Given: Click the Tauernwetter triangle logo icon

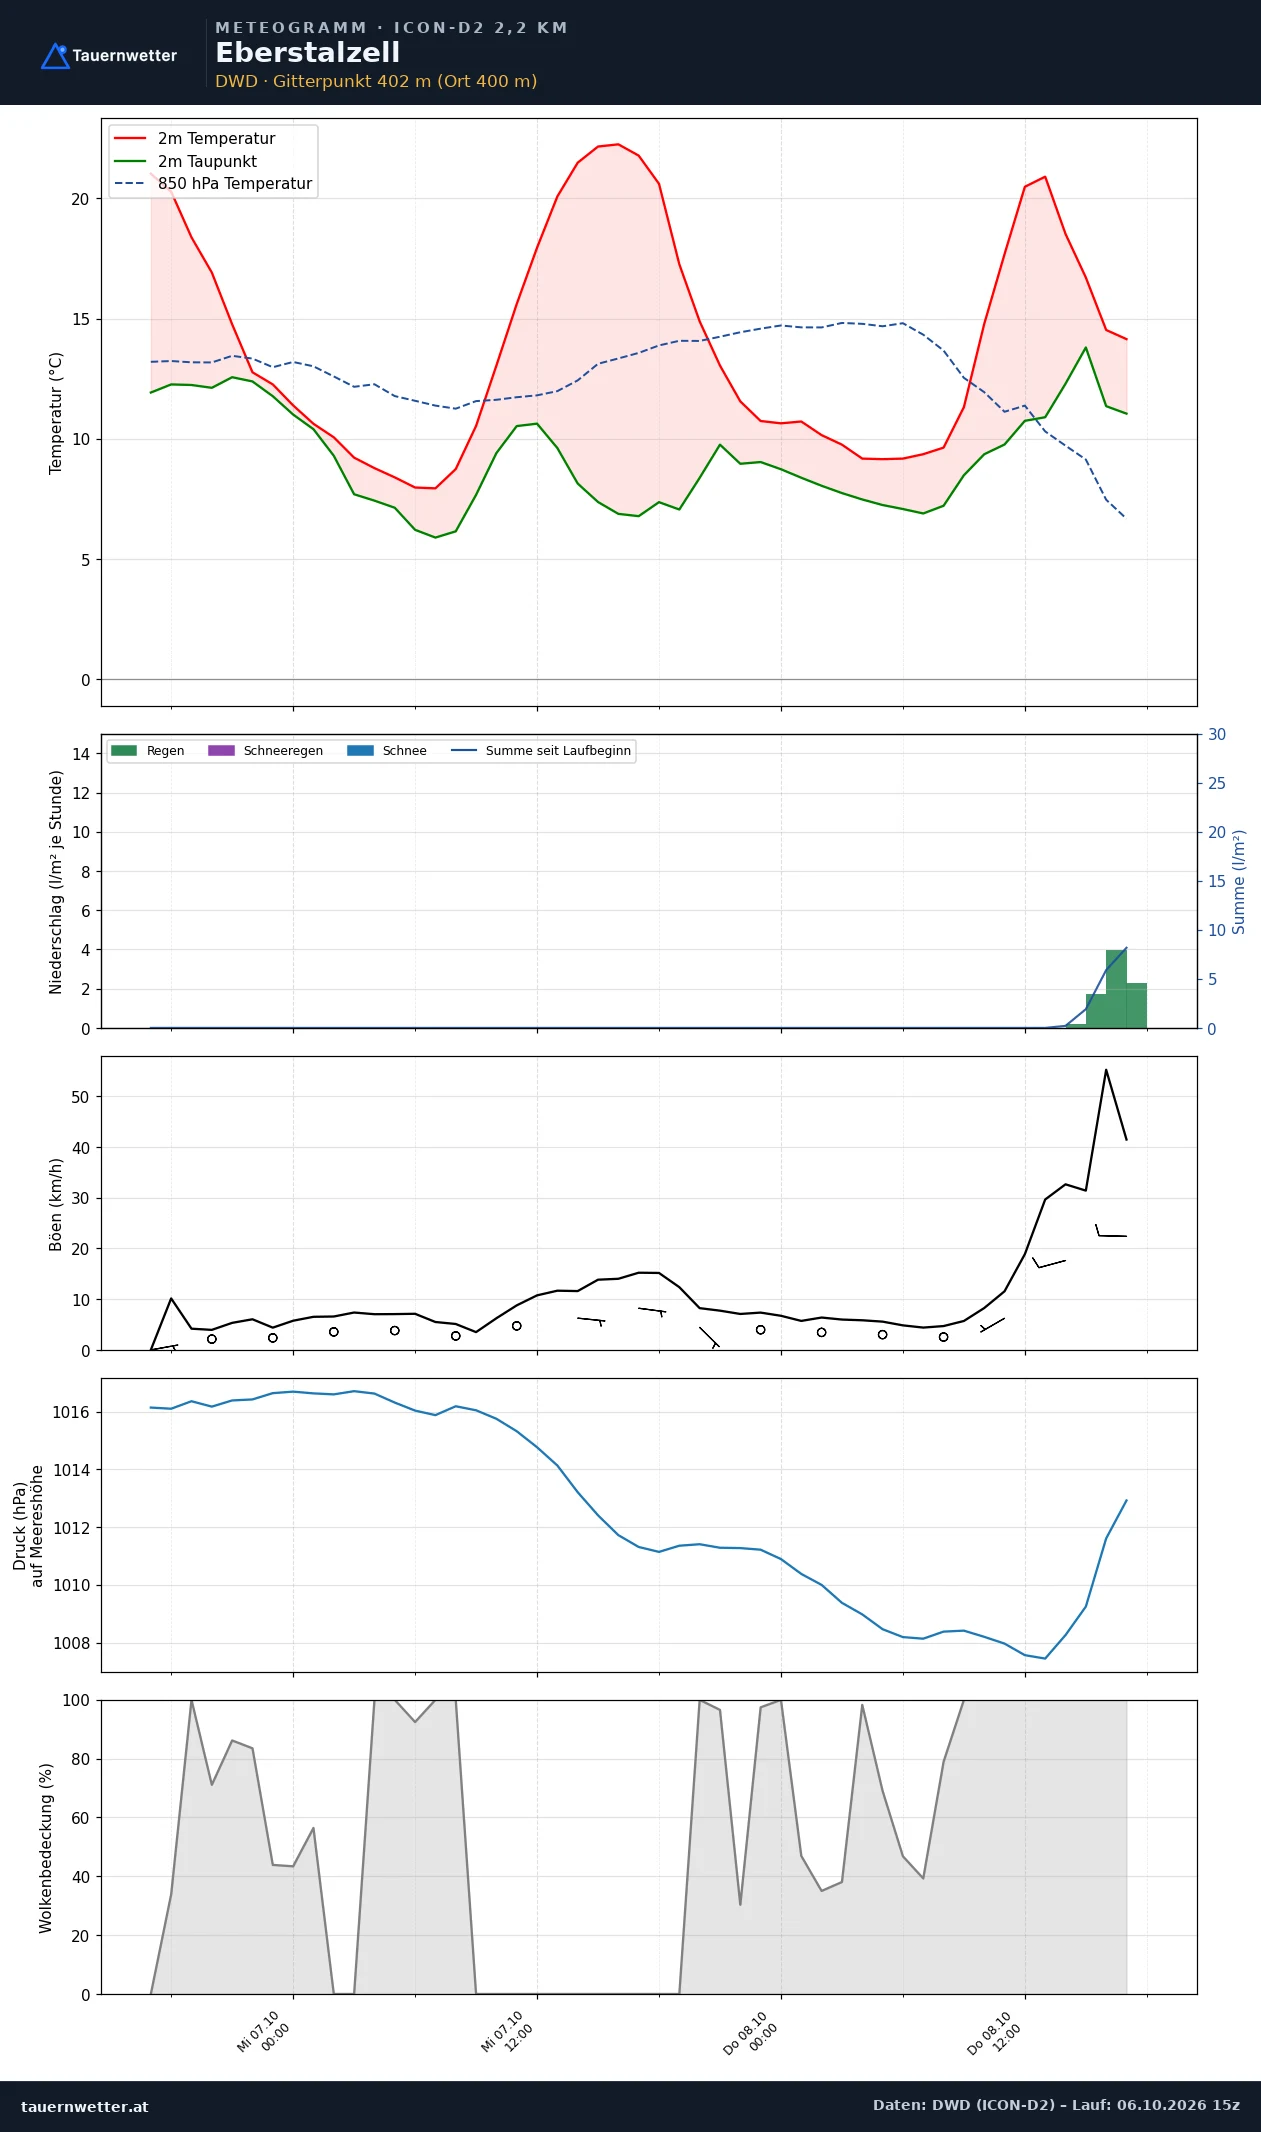Looking at the screenshot, I should pos(55,56).
